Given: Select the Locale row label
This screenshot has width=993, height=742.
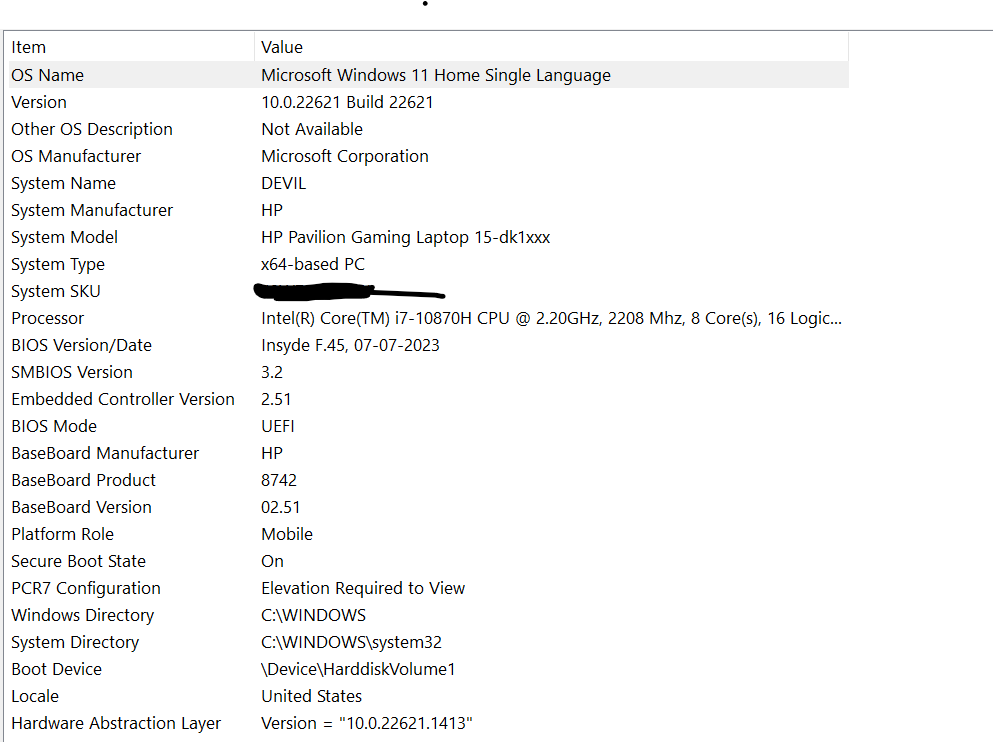Looking at the screenshot, I should pyautogui.click(x=35, y=696).
